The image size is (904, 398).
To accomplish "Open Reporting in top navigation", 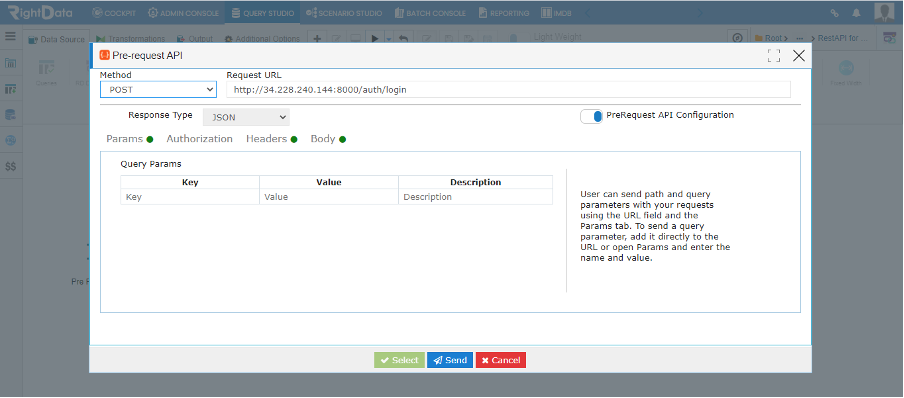I will click(504, 13).
